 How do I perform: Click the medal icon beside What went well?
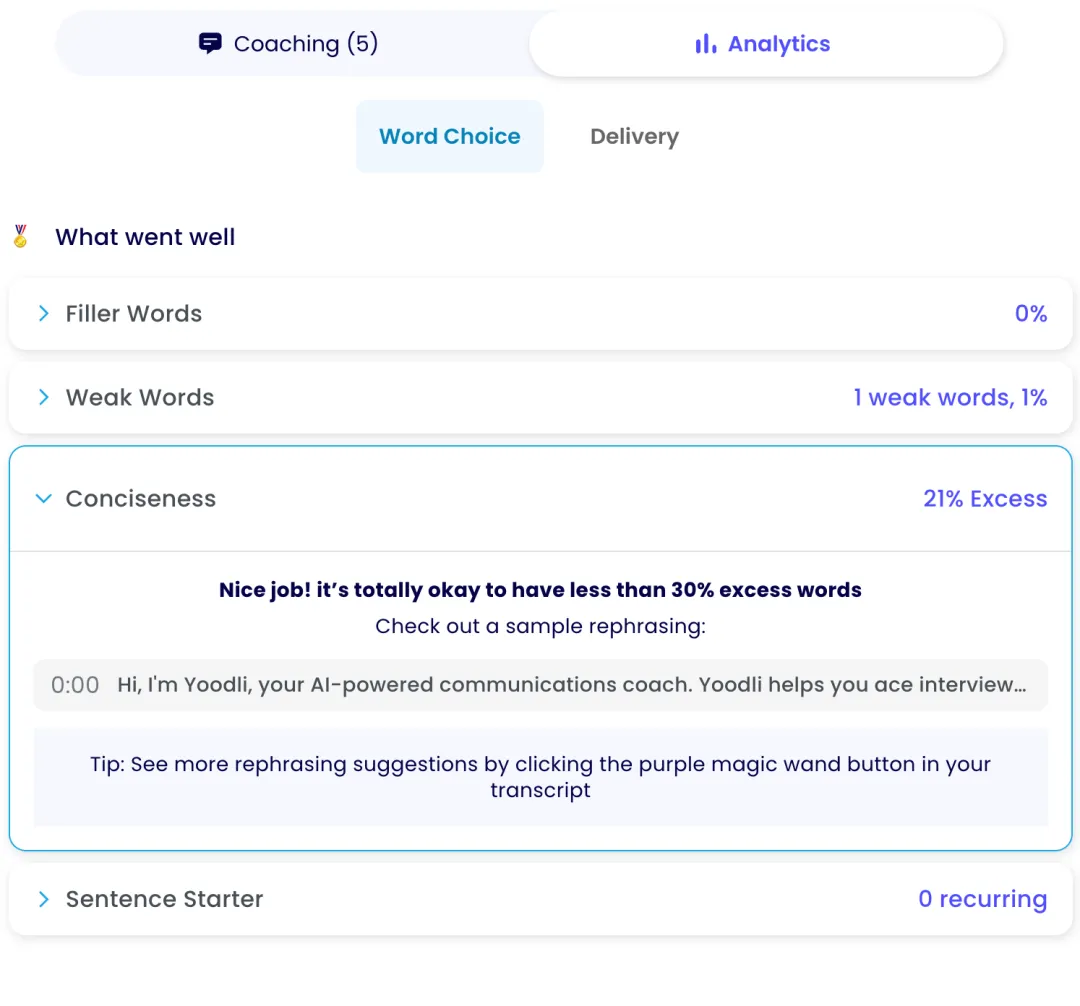pyautogui.click(x=21, y=236)
